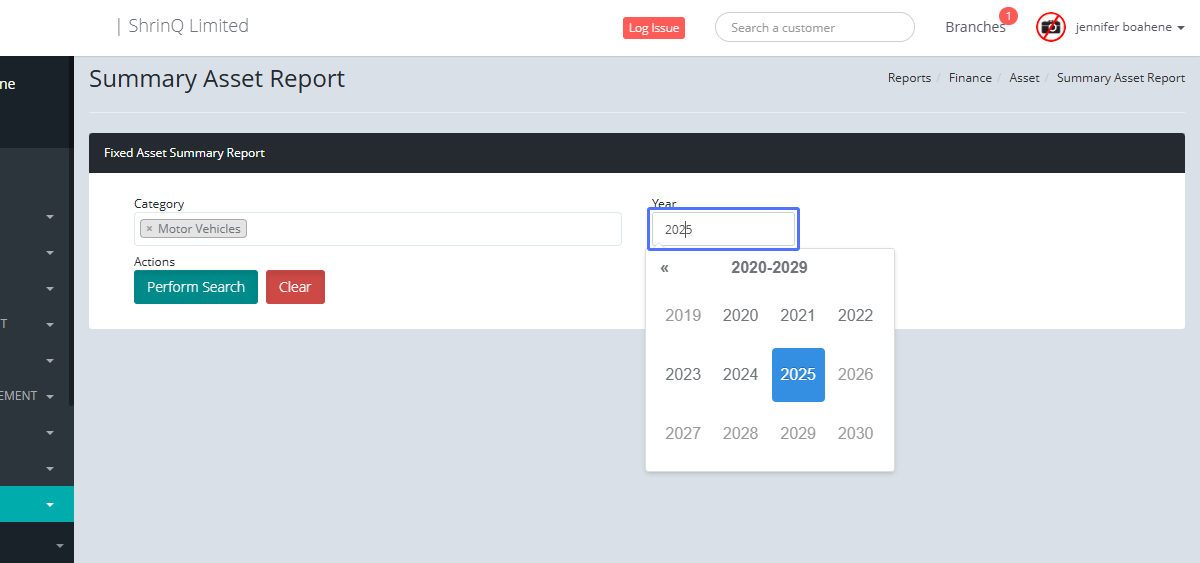Expand the highlighted teal sidebar menu item
Image resolution: width=1200 pixels, height=563 pixels.
[50, 505]
